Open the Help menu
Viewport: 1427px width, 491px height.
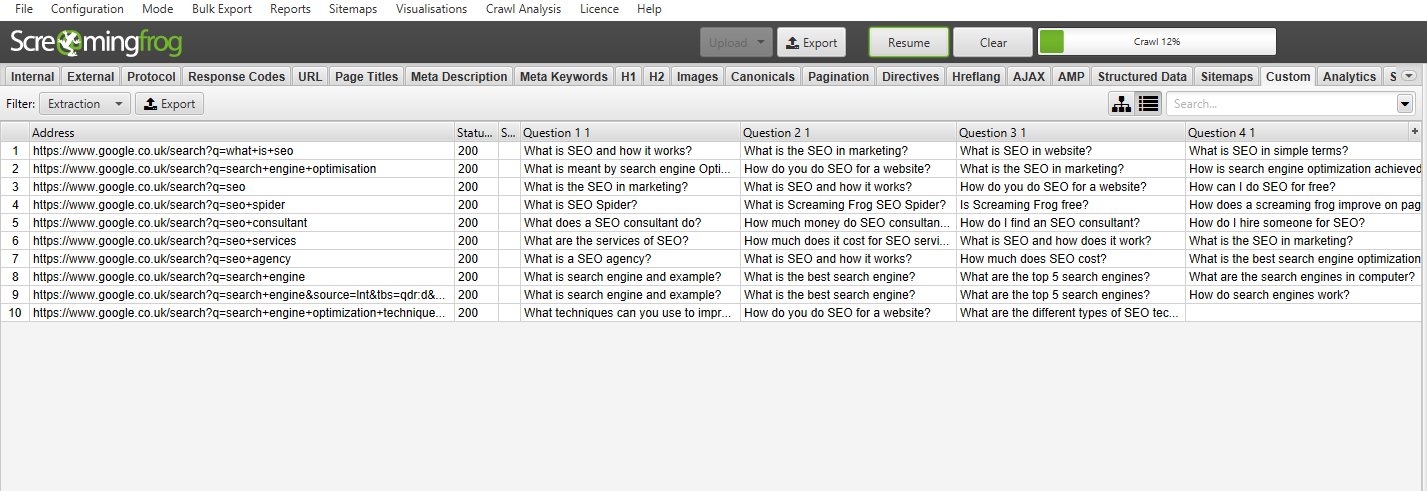tap(649, 9)
